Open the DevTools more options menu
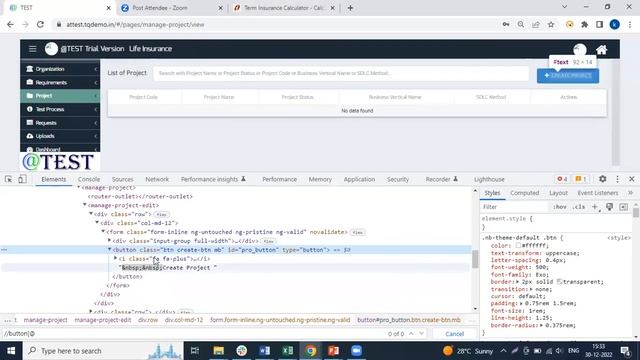Image resolution: width=640 pixels, height=360 pixels. pos(617,179)
